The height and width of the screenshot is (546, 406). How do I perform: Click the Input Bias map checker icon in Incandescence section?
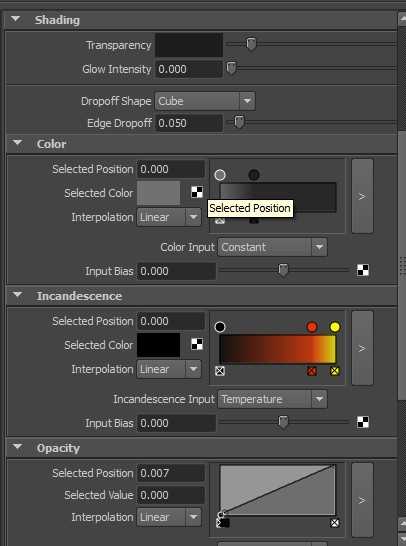pos(363,422)
